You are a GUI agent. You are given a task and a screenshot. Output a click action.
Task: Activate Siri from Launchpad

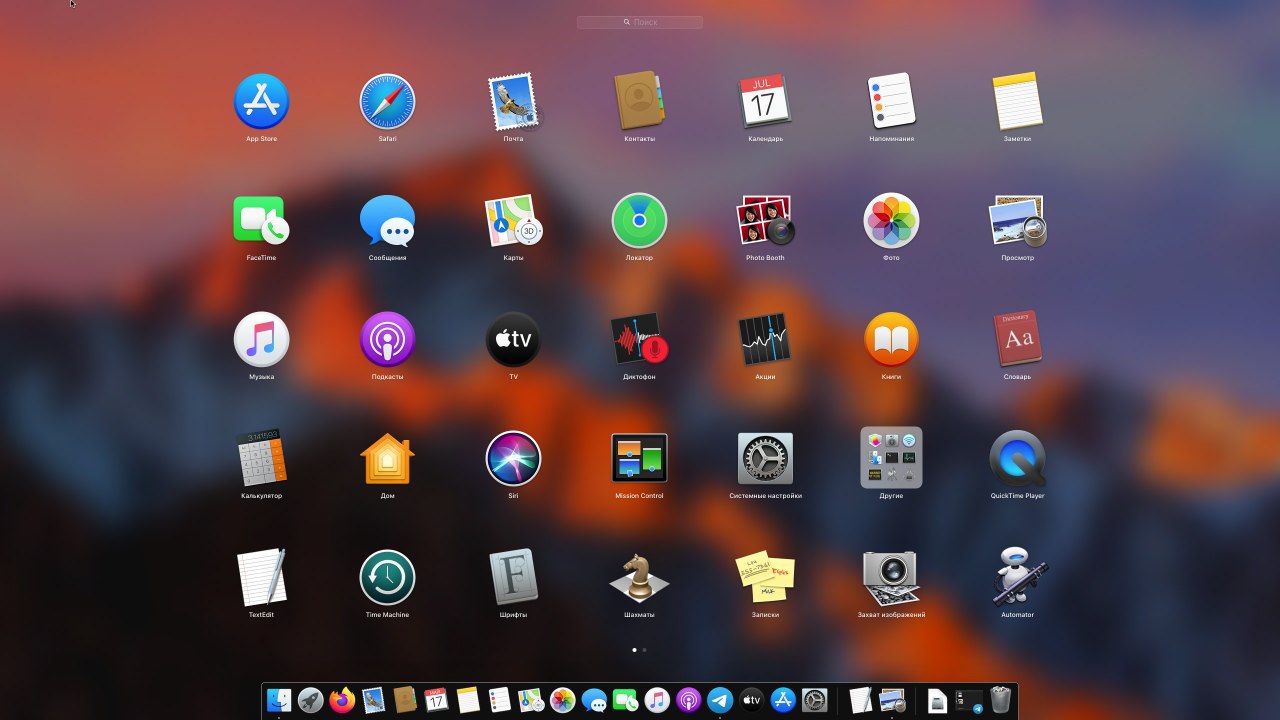click(513, 459)
